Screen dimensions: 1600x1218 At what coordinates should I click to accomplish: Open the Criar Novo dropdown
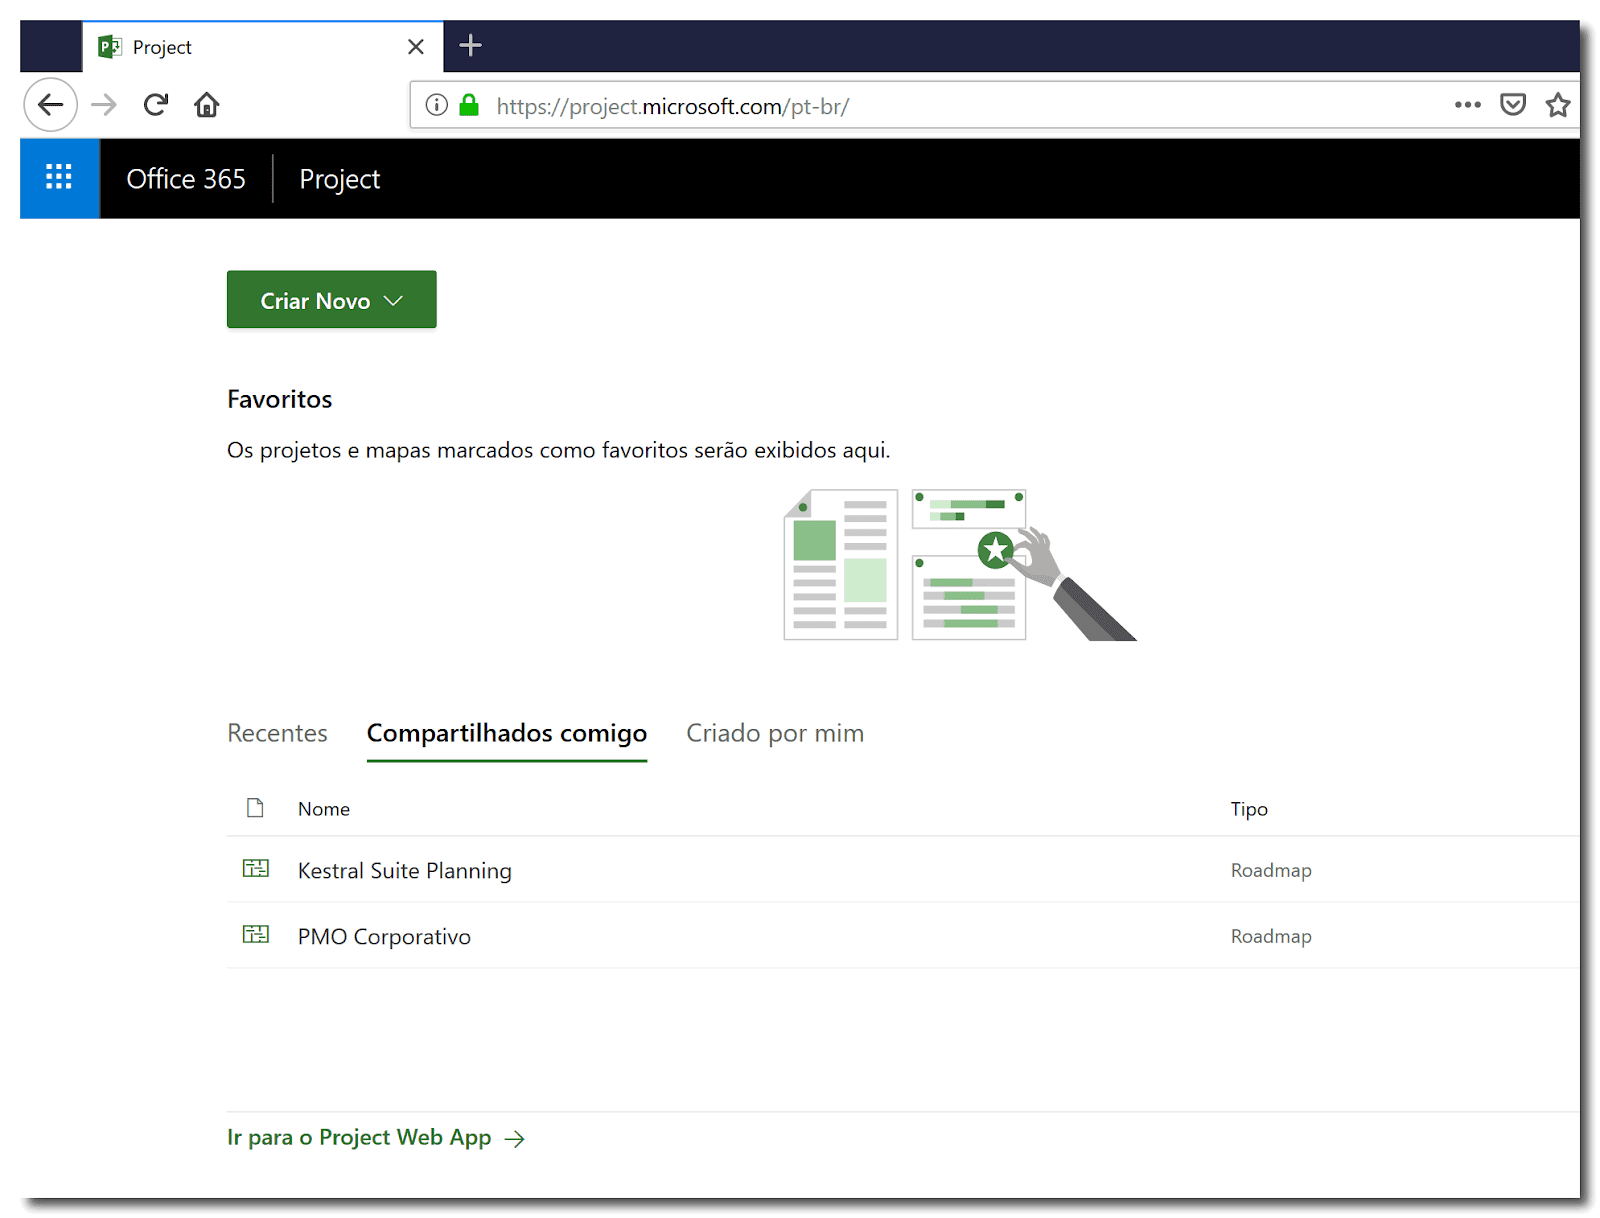point(331,299)
